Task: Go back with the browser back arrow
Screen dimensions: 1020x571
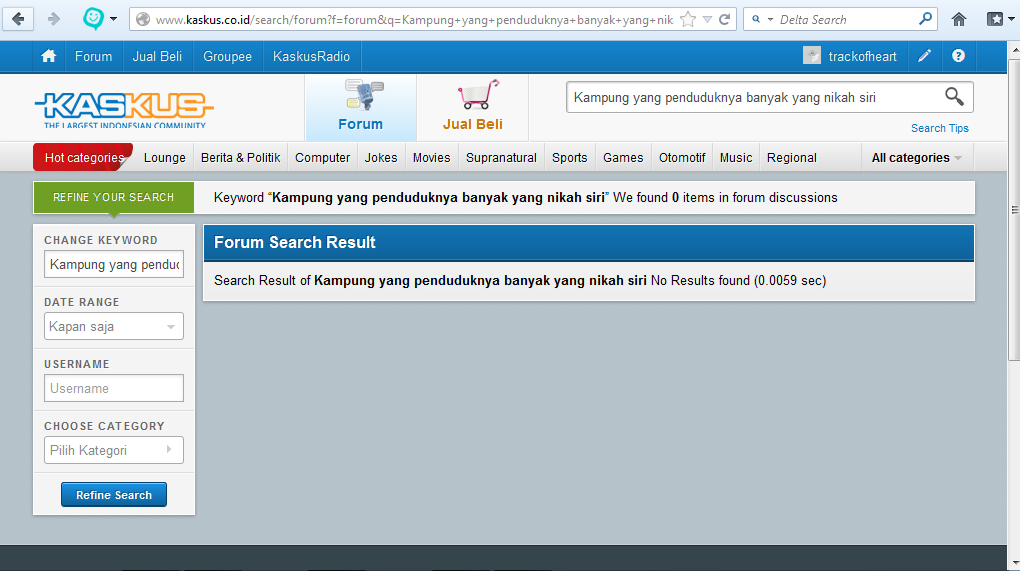Action: [18, 19]
